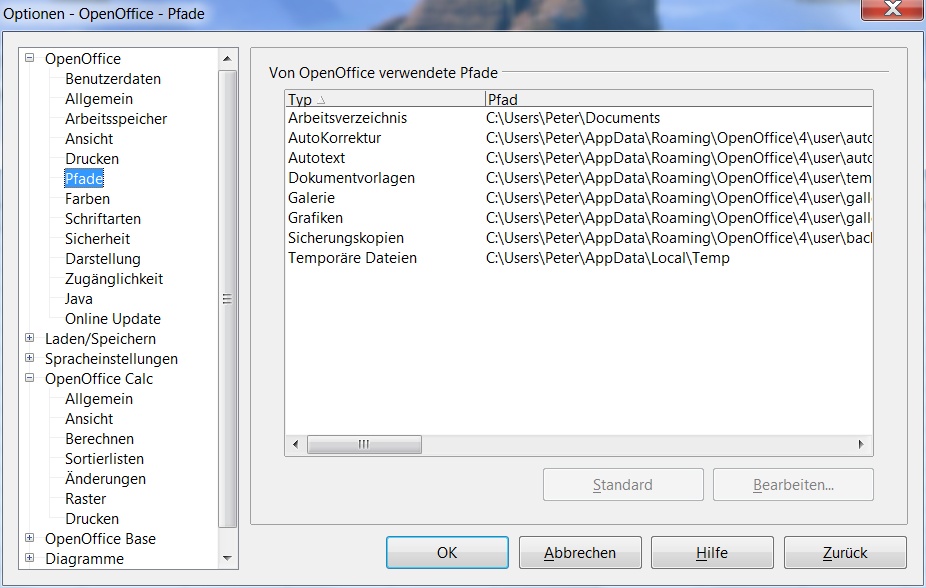Image resolution: width=926 pixels, height=588 pixels.
Task: Open the Sicherheit settings
Action: pyautogui.click(x=97, y=239)
